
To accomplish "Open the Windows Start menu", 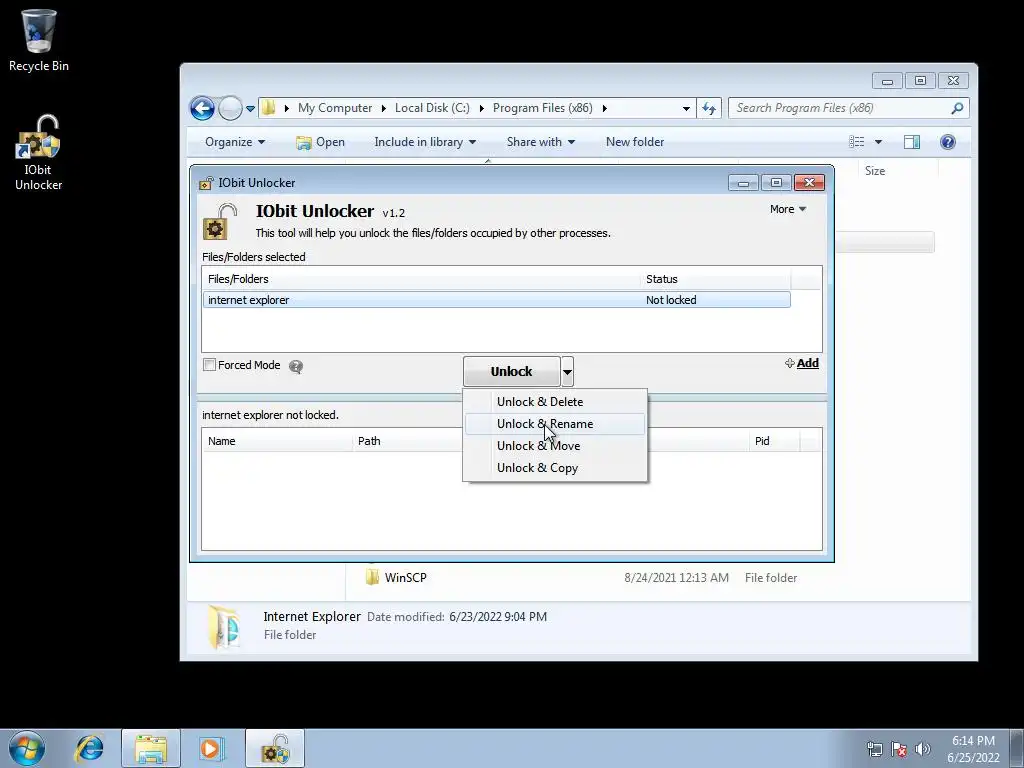I will click(27, 748).
